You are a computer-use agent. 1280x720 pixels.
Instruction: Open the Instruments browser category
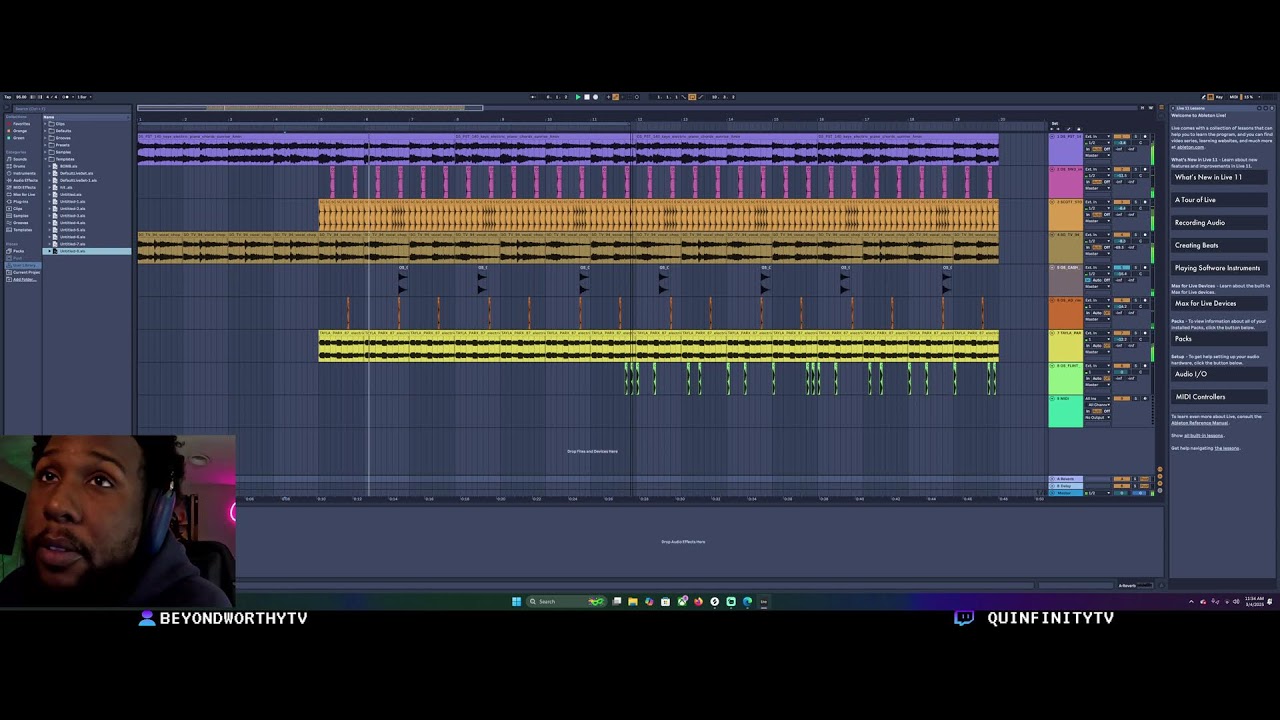20,173
